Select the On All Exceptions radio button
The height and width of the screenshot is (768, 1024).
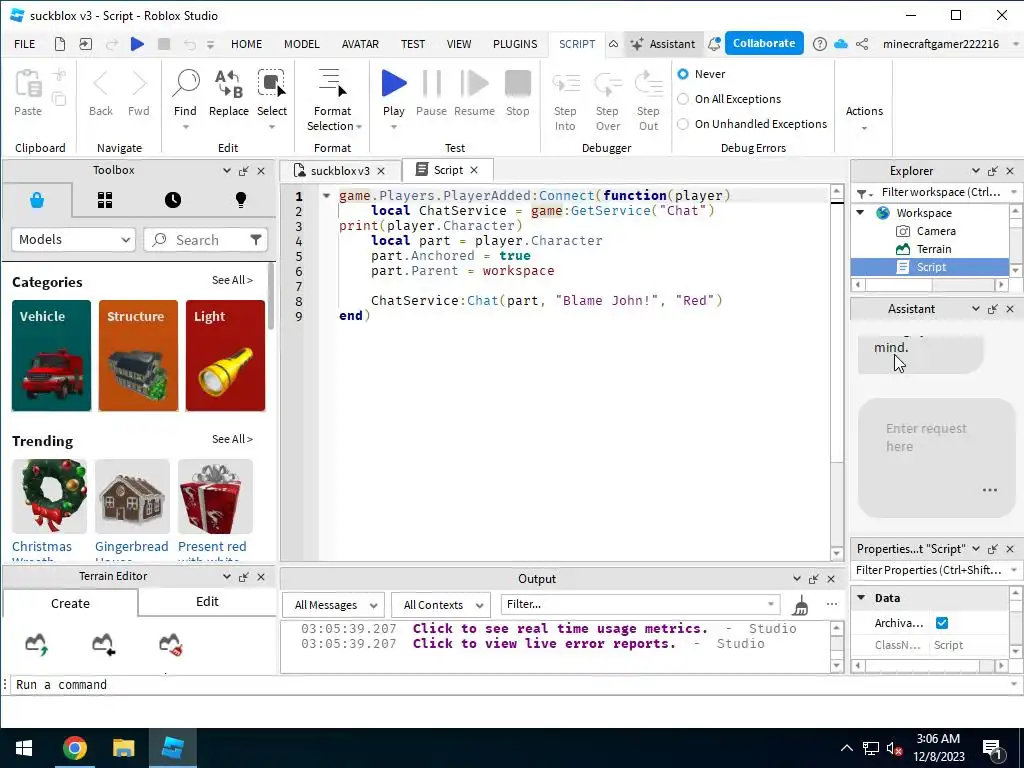click(x=683, y=99)
